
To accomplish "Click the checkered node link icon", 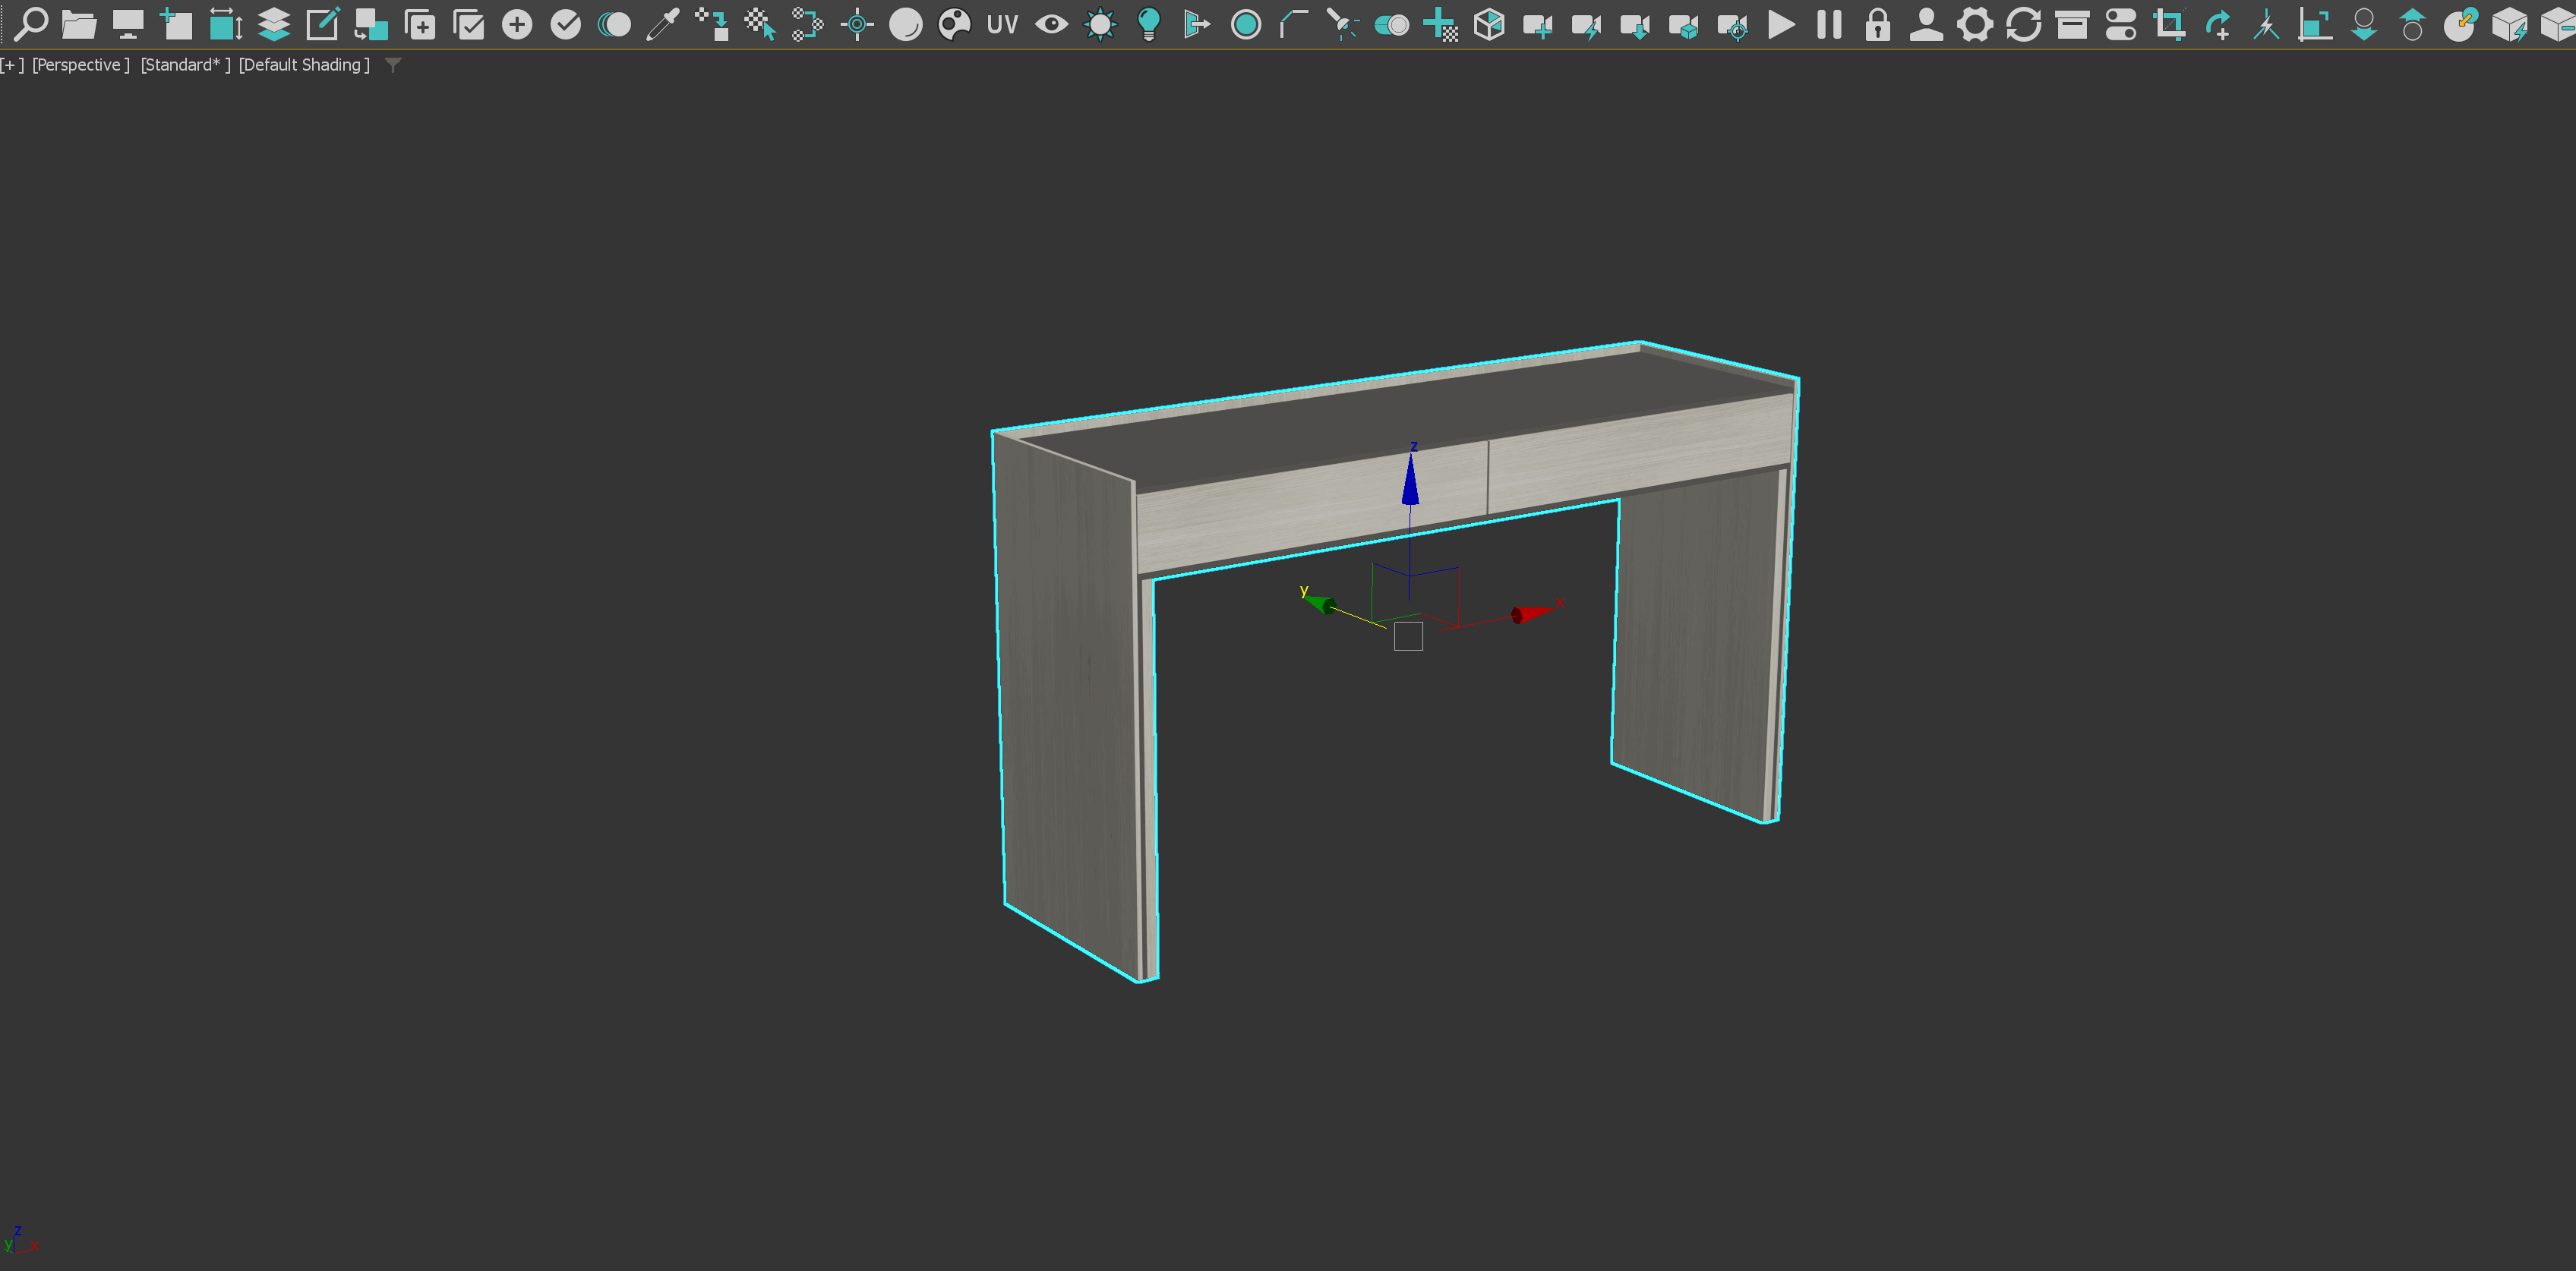I will (x=808, y=24).
